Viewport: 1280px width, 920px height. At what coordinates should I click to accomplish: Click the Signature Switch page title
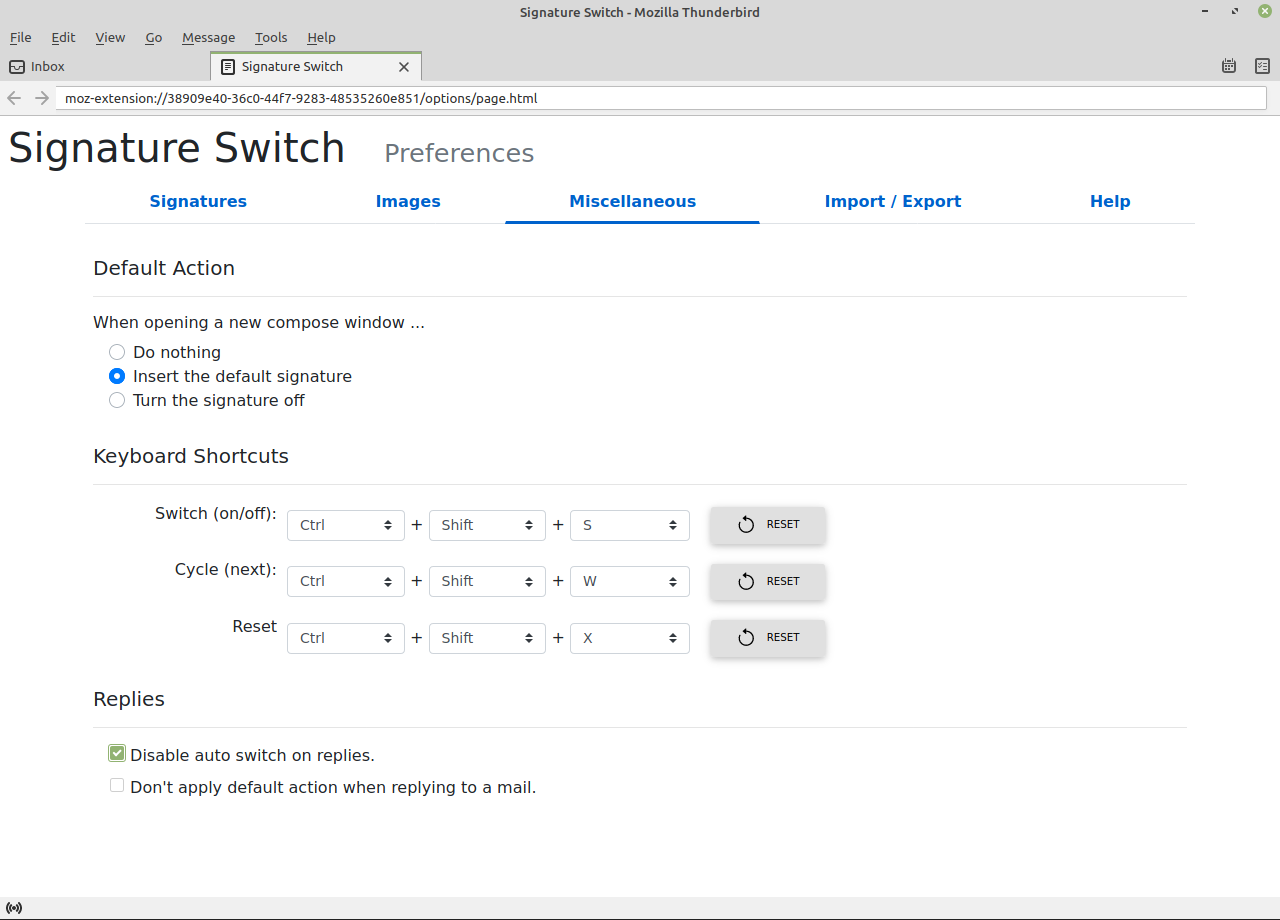[x=177, y=148]
